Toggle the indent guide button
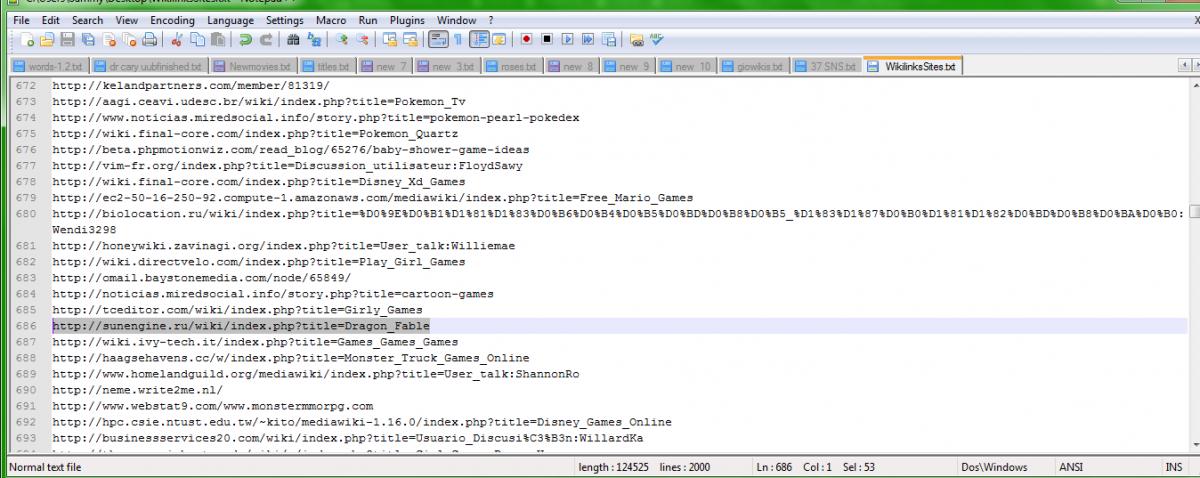The width and height of the screenshot is (1200, 478). click(479, 40)
